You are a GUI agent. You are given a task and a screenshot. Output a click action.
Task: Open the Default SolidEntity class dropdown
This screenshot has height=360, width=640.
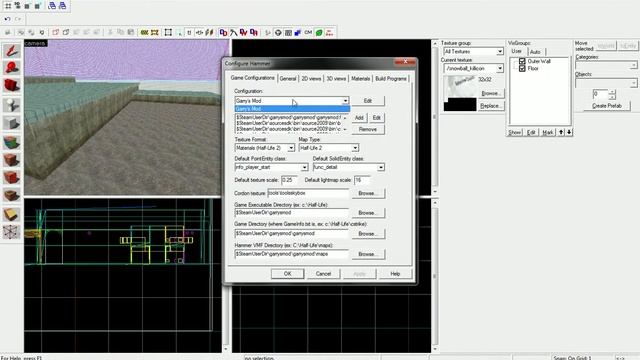[x=380, y=167]
